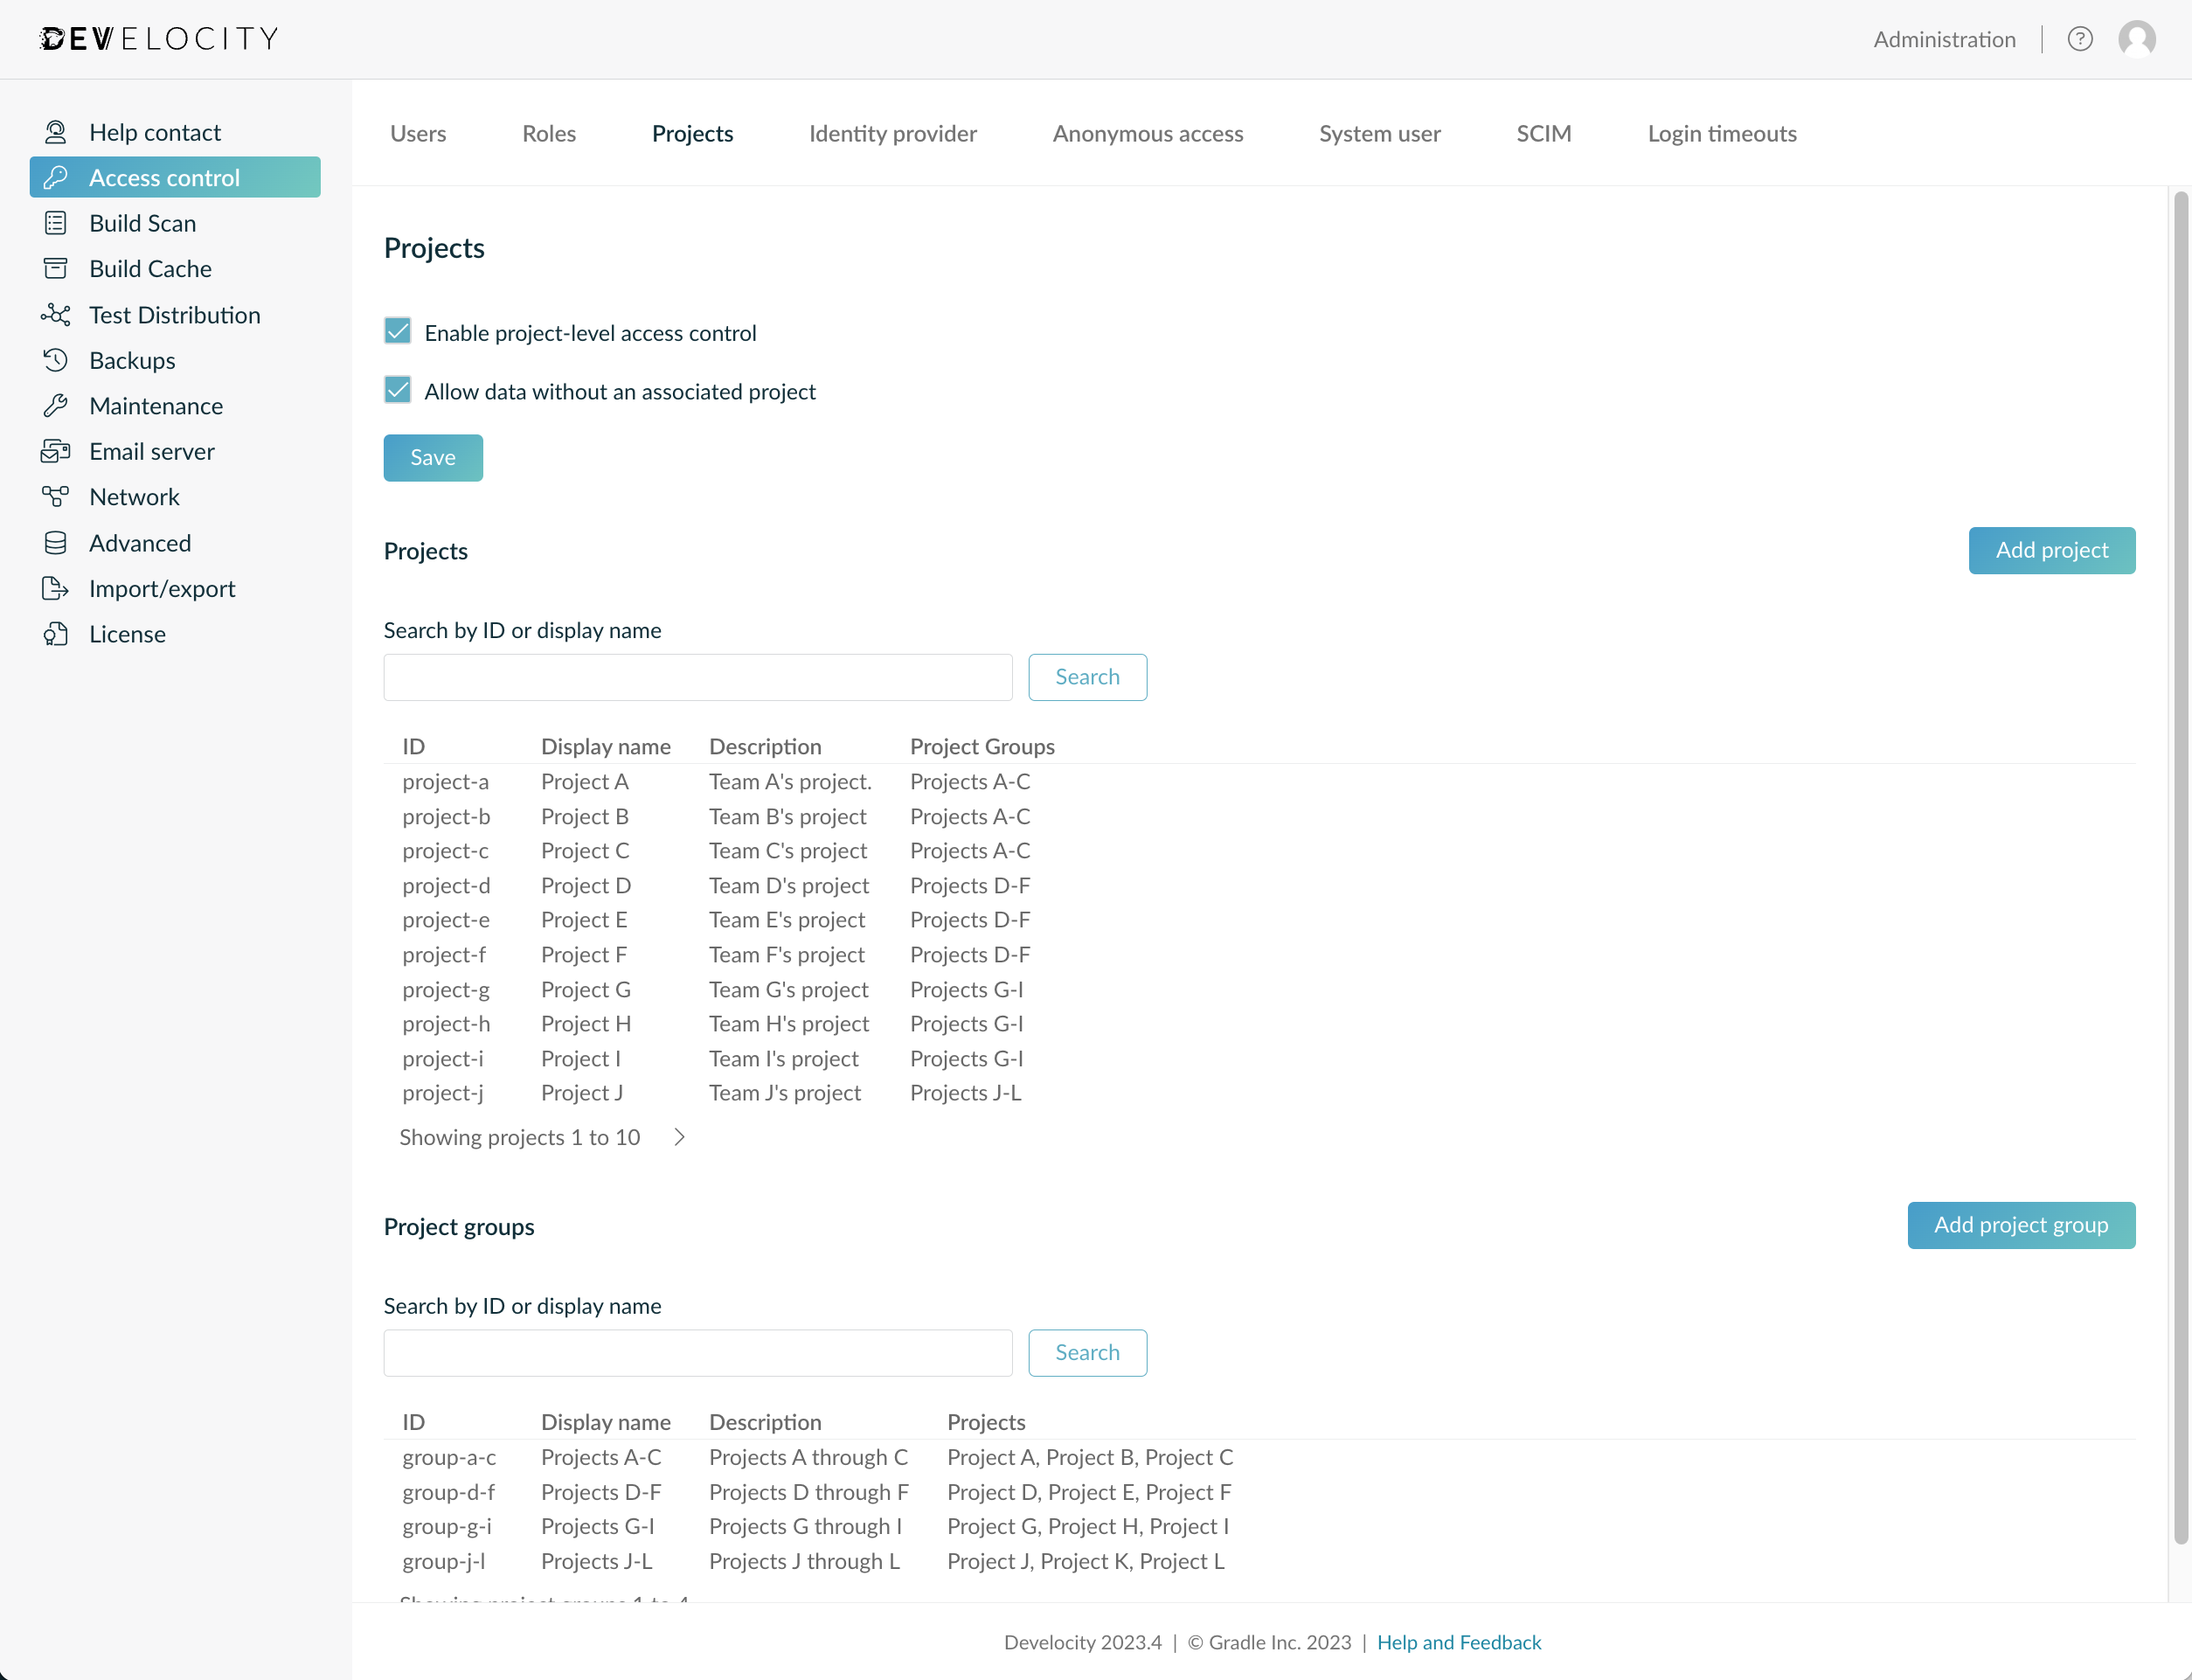Click Add project group
This screenshot has height=1680, width=2192.
[2021, 1225]
